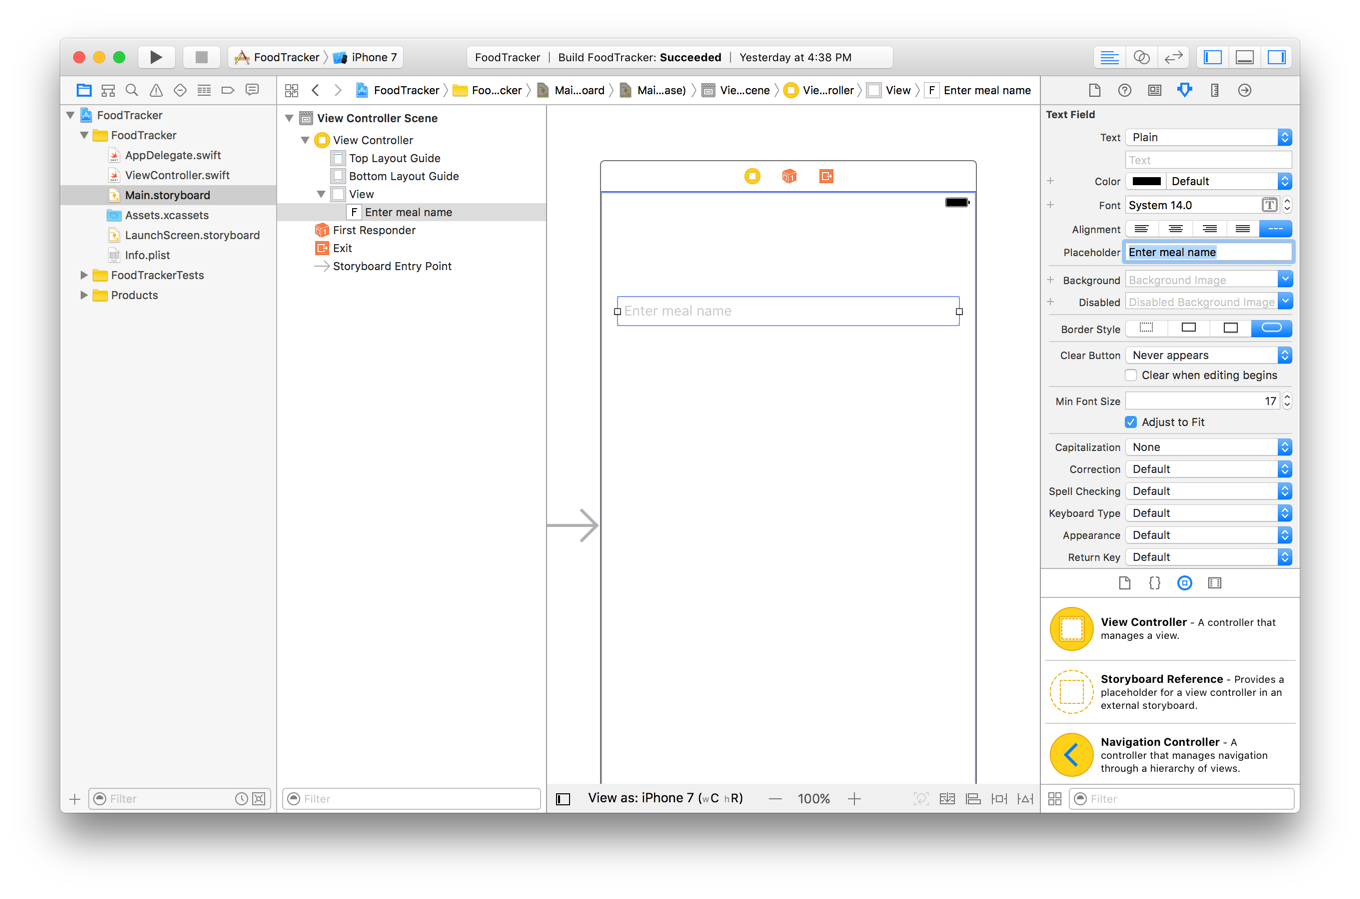
Task: Collapse the View Controller Scene outline
Action: (290, 118)
